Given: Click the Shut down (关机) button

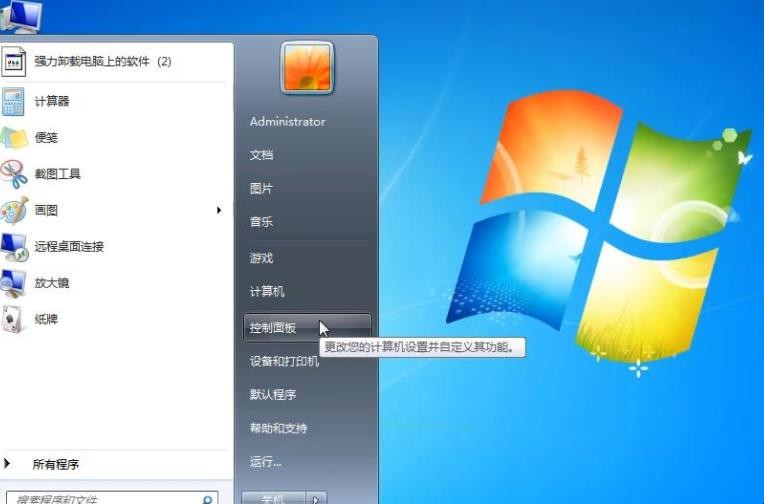Looking at the screenshot, I should pyautogui.click(x=274, y=499).
